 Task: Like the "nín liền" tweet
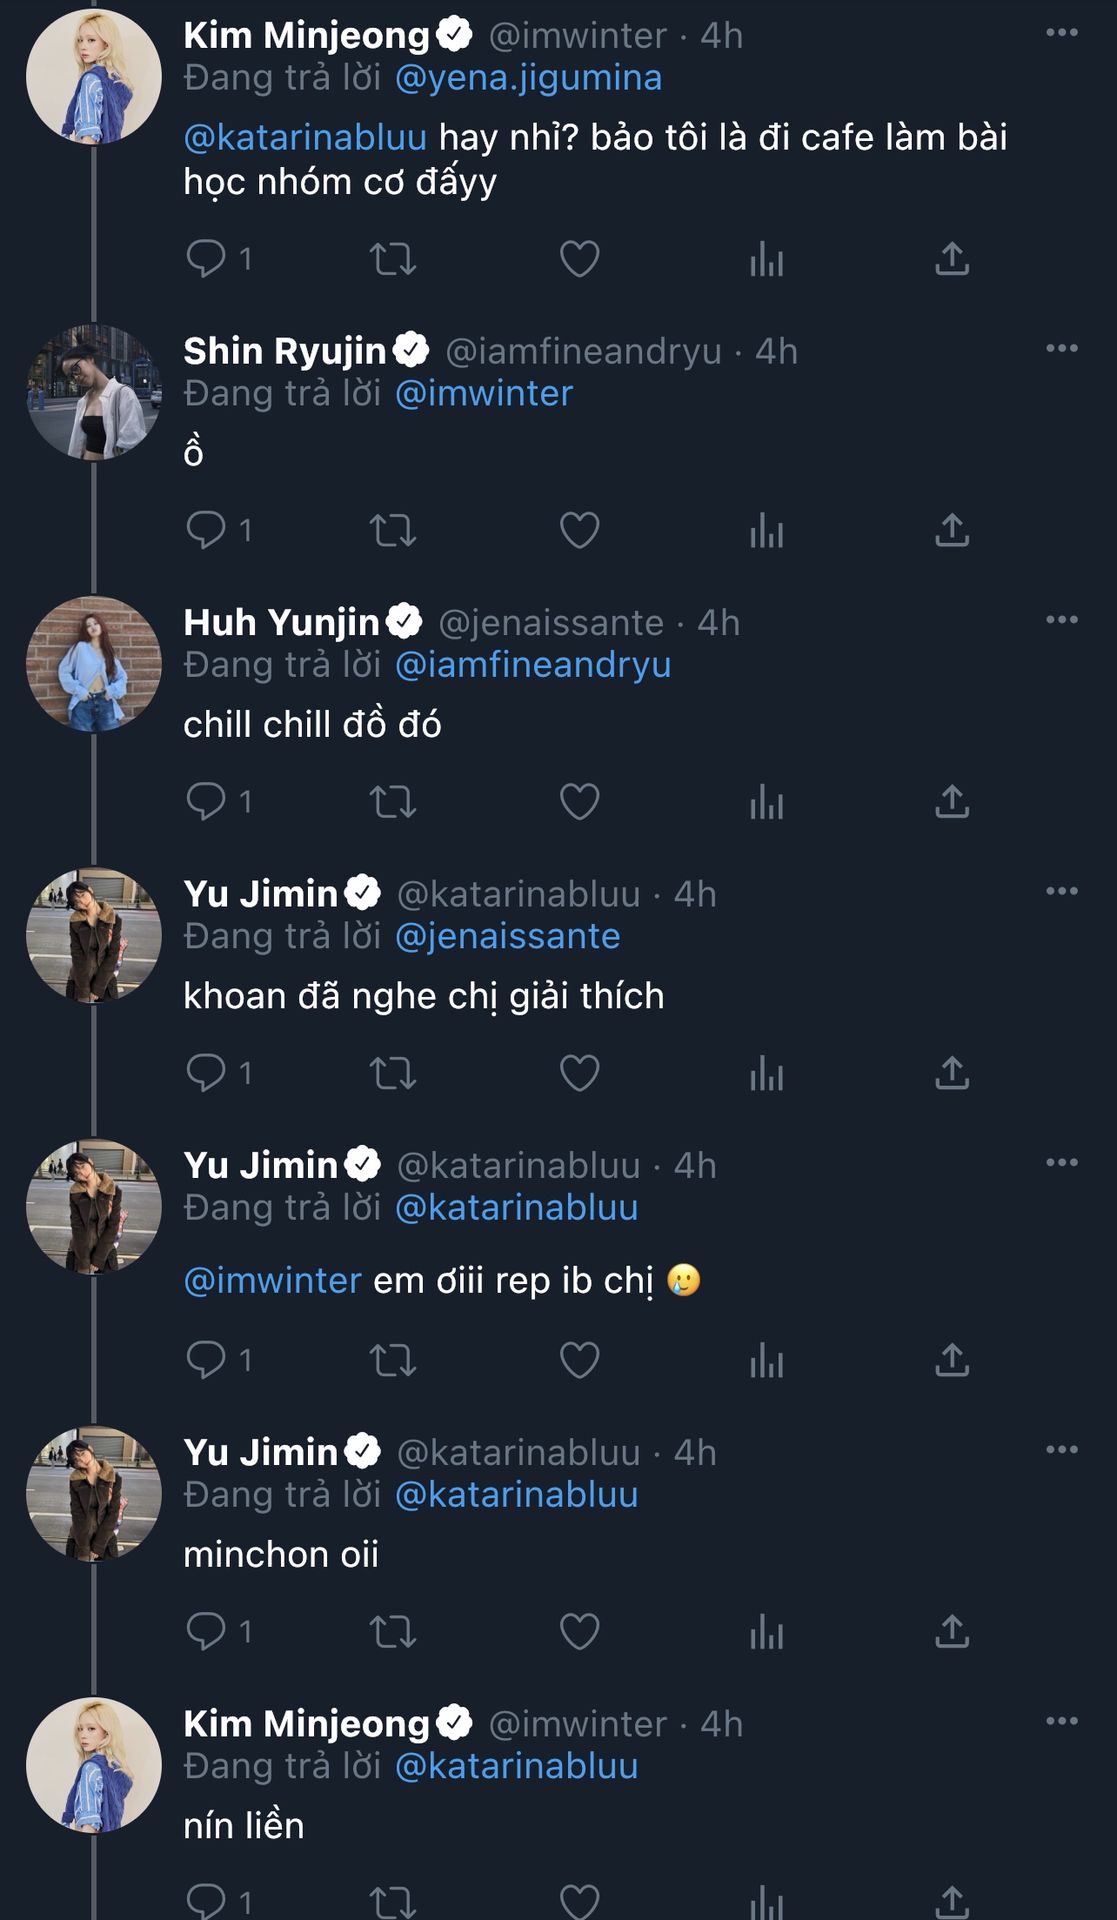pos(579,1900)
